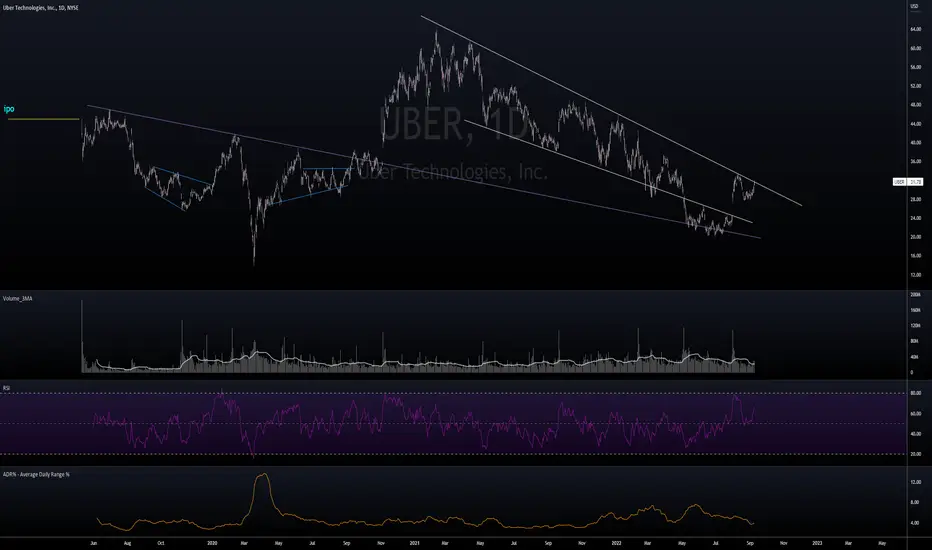The width and height of the screenshot is (932, 550).
Task: Select the olive IPO price level line
Action: [43, 120]
